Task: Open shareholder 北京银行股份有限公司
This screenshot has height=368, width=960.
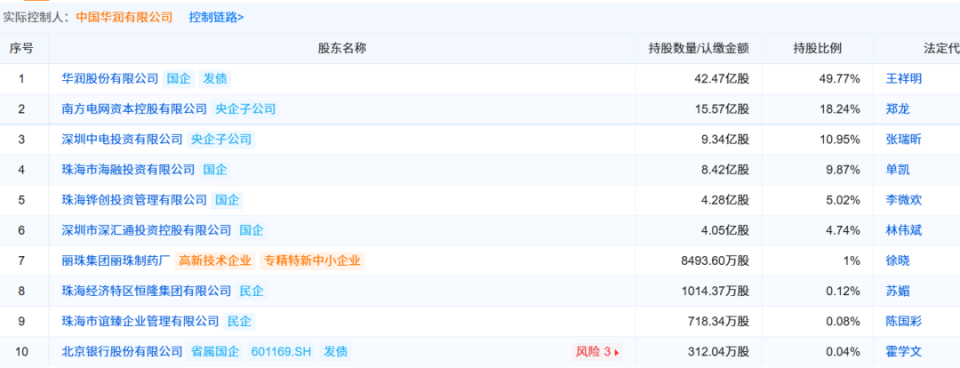Action: click(122, 351)
